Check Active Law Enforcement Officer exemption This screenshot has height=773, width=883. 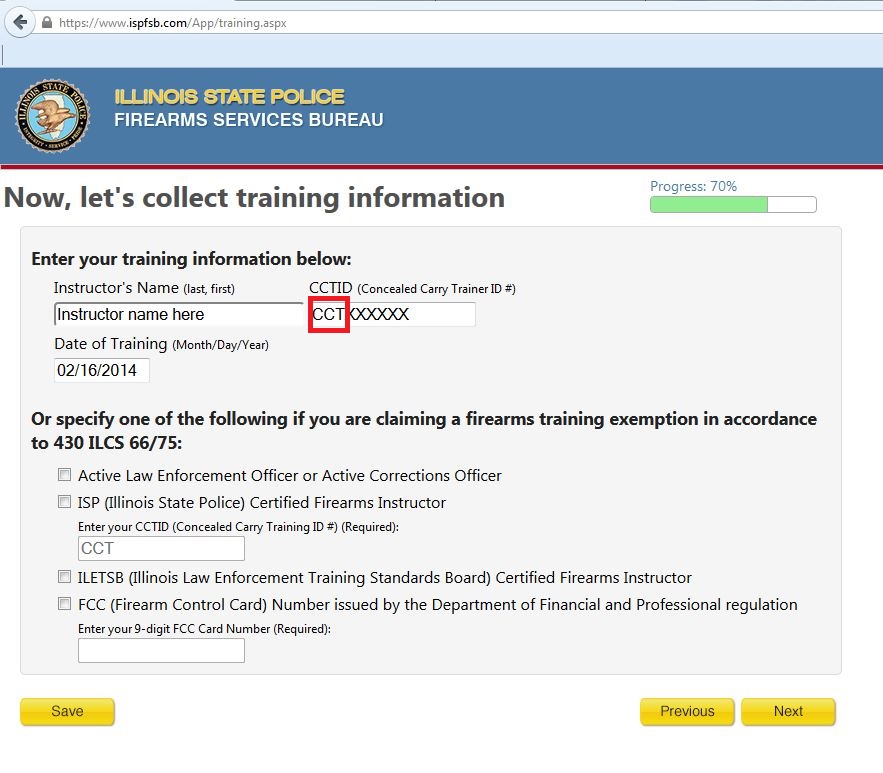click(65, 475)
